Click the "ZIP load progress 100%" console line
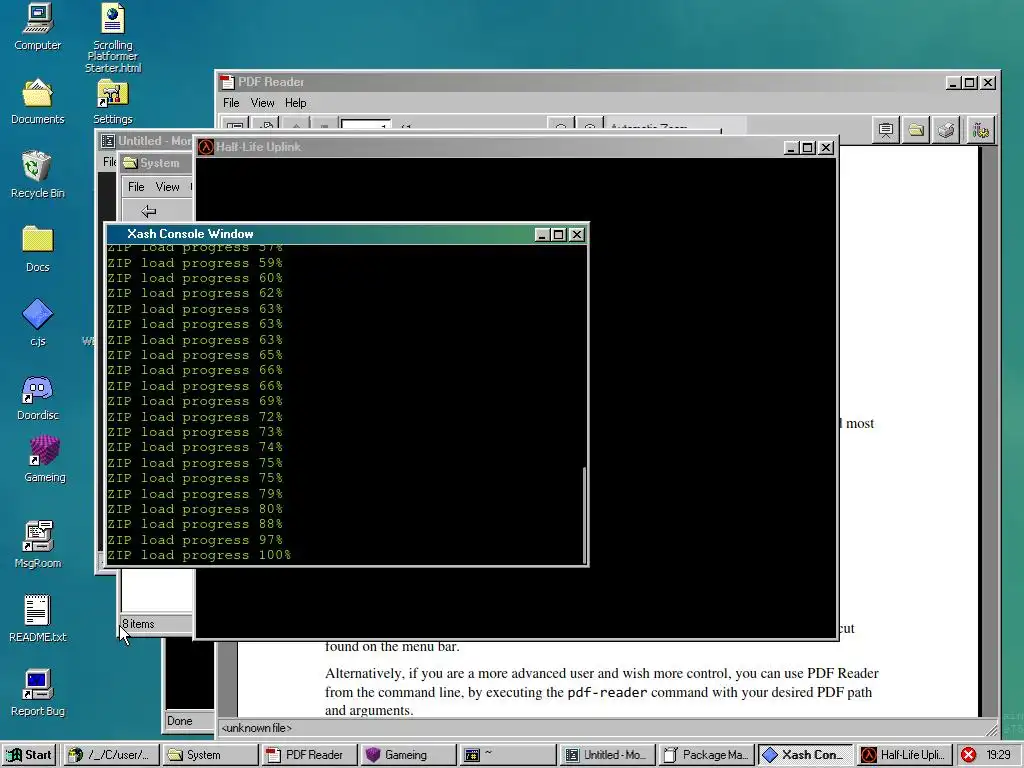Screen dimensions: 1024x768 pyautogui.click(x=199, y=555)
